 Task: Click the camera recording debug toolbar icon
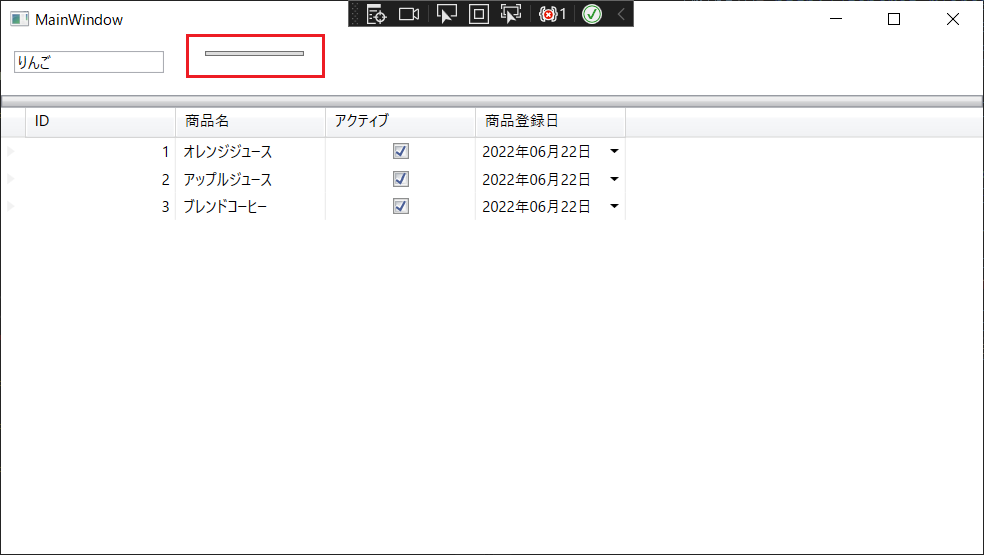pos(409,14)
